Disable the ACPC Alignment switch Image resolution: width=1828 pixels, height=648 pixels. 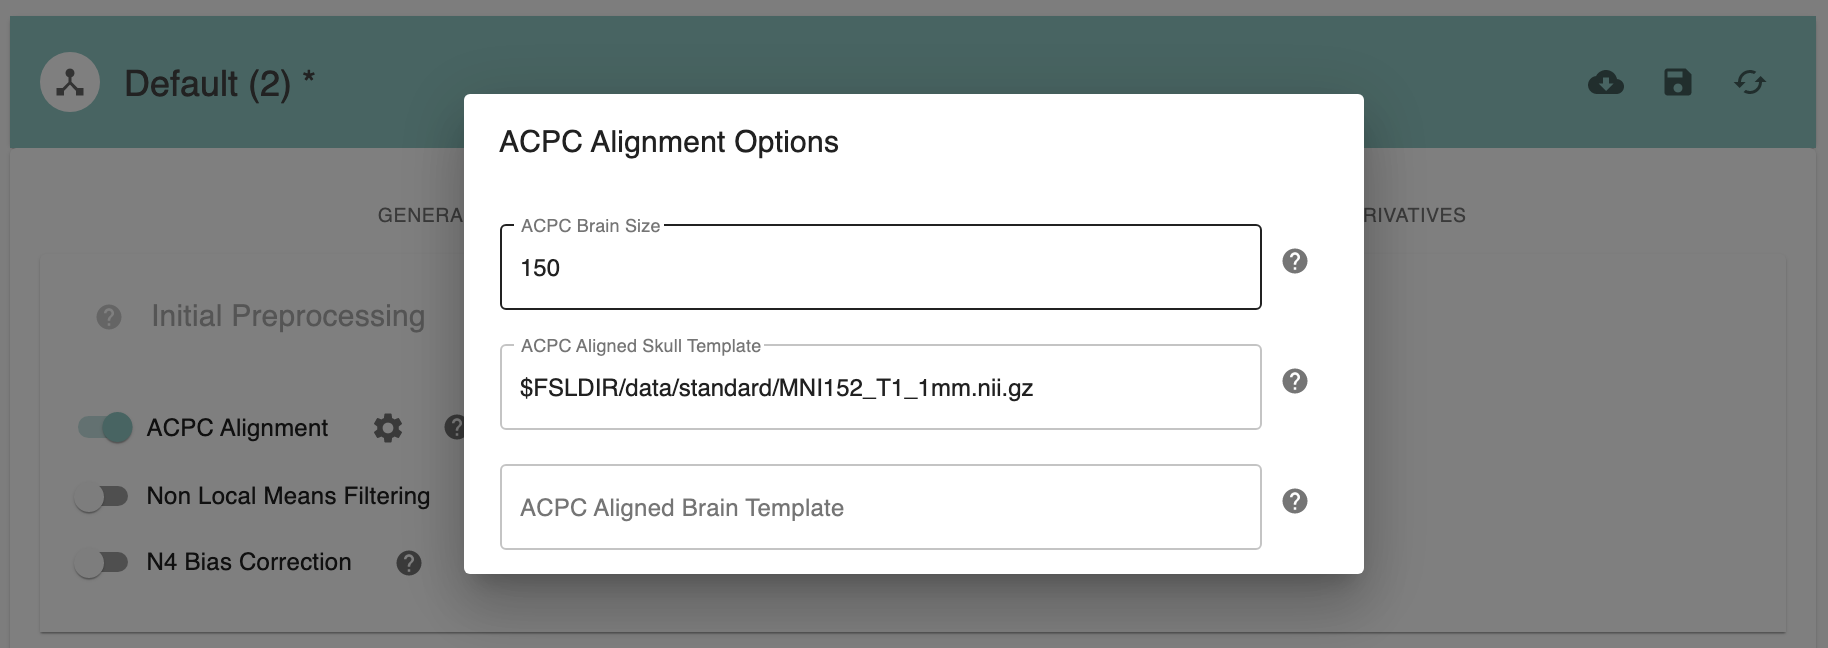[x=105, y=428]
